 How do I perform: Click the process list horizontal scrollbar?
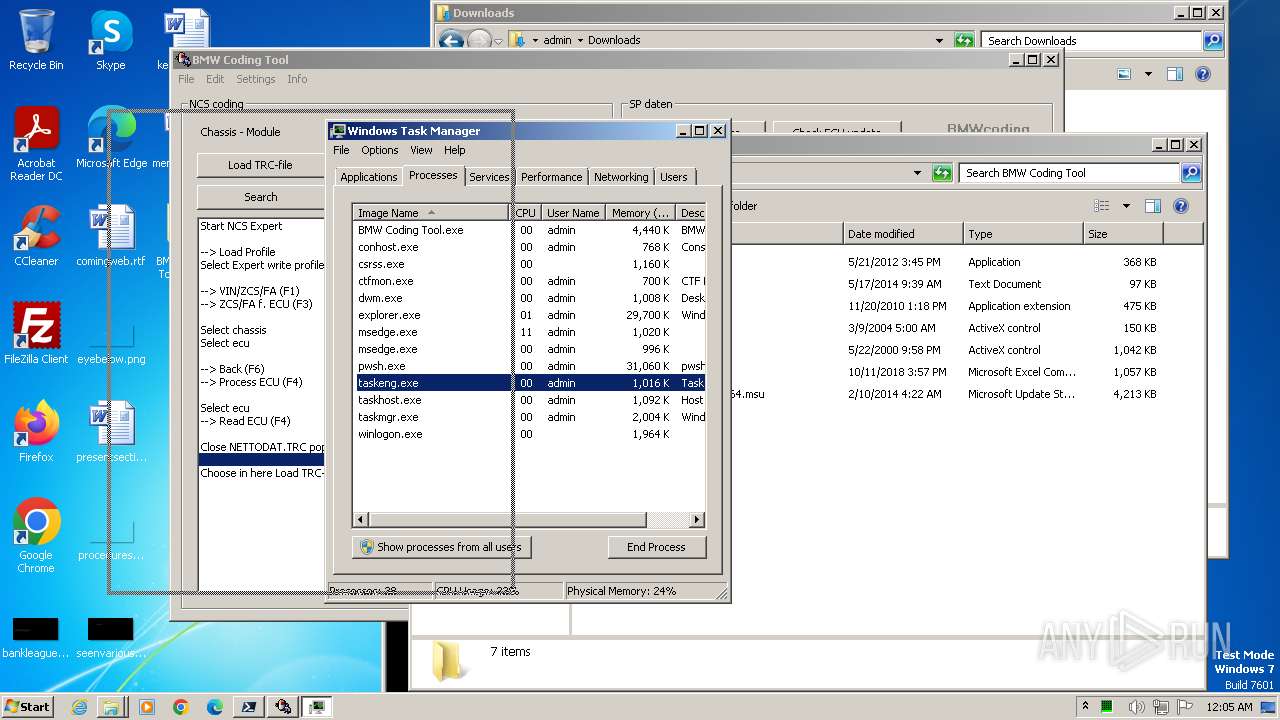[x=506, y=520]
